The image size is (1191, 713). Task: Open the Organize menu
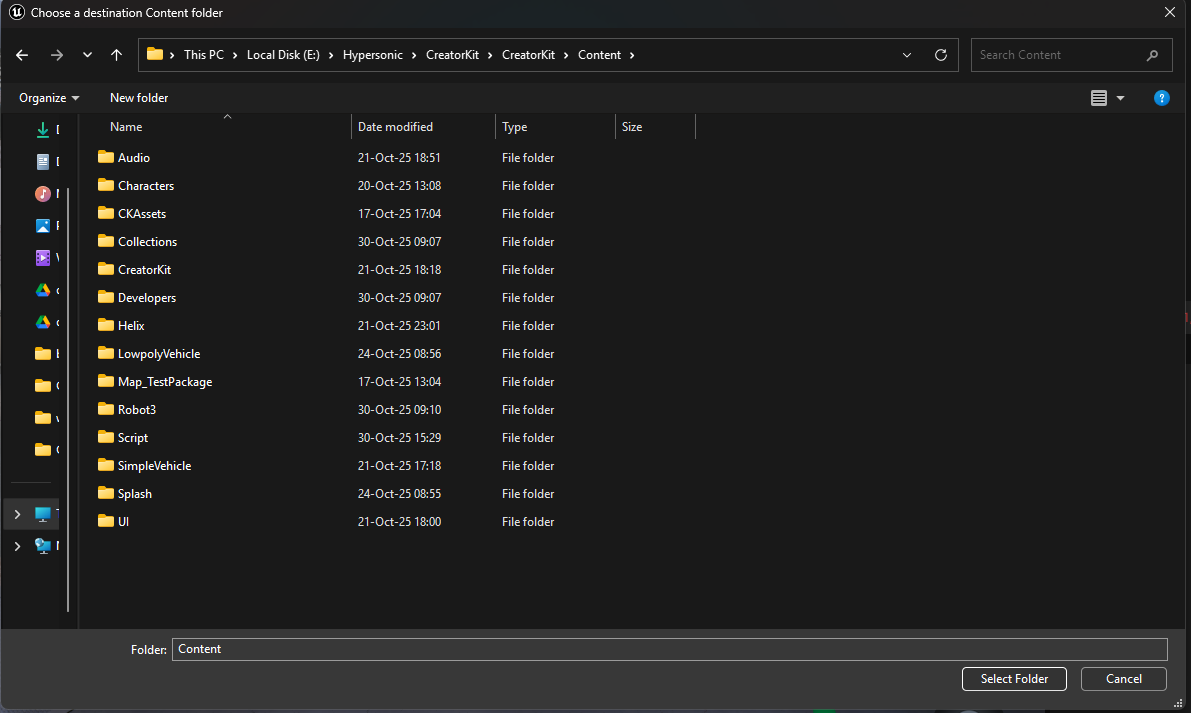pos(49,98)
